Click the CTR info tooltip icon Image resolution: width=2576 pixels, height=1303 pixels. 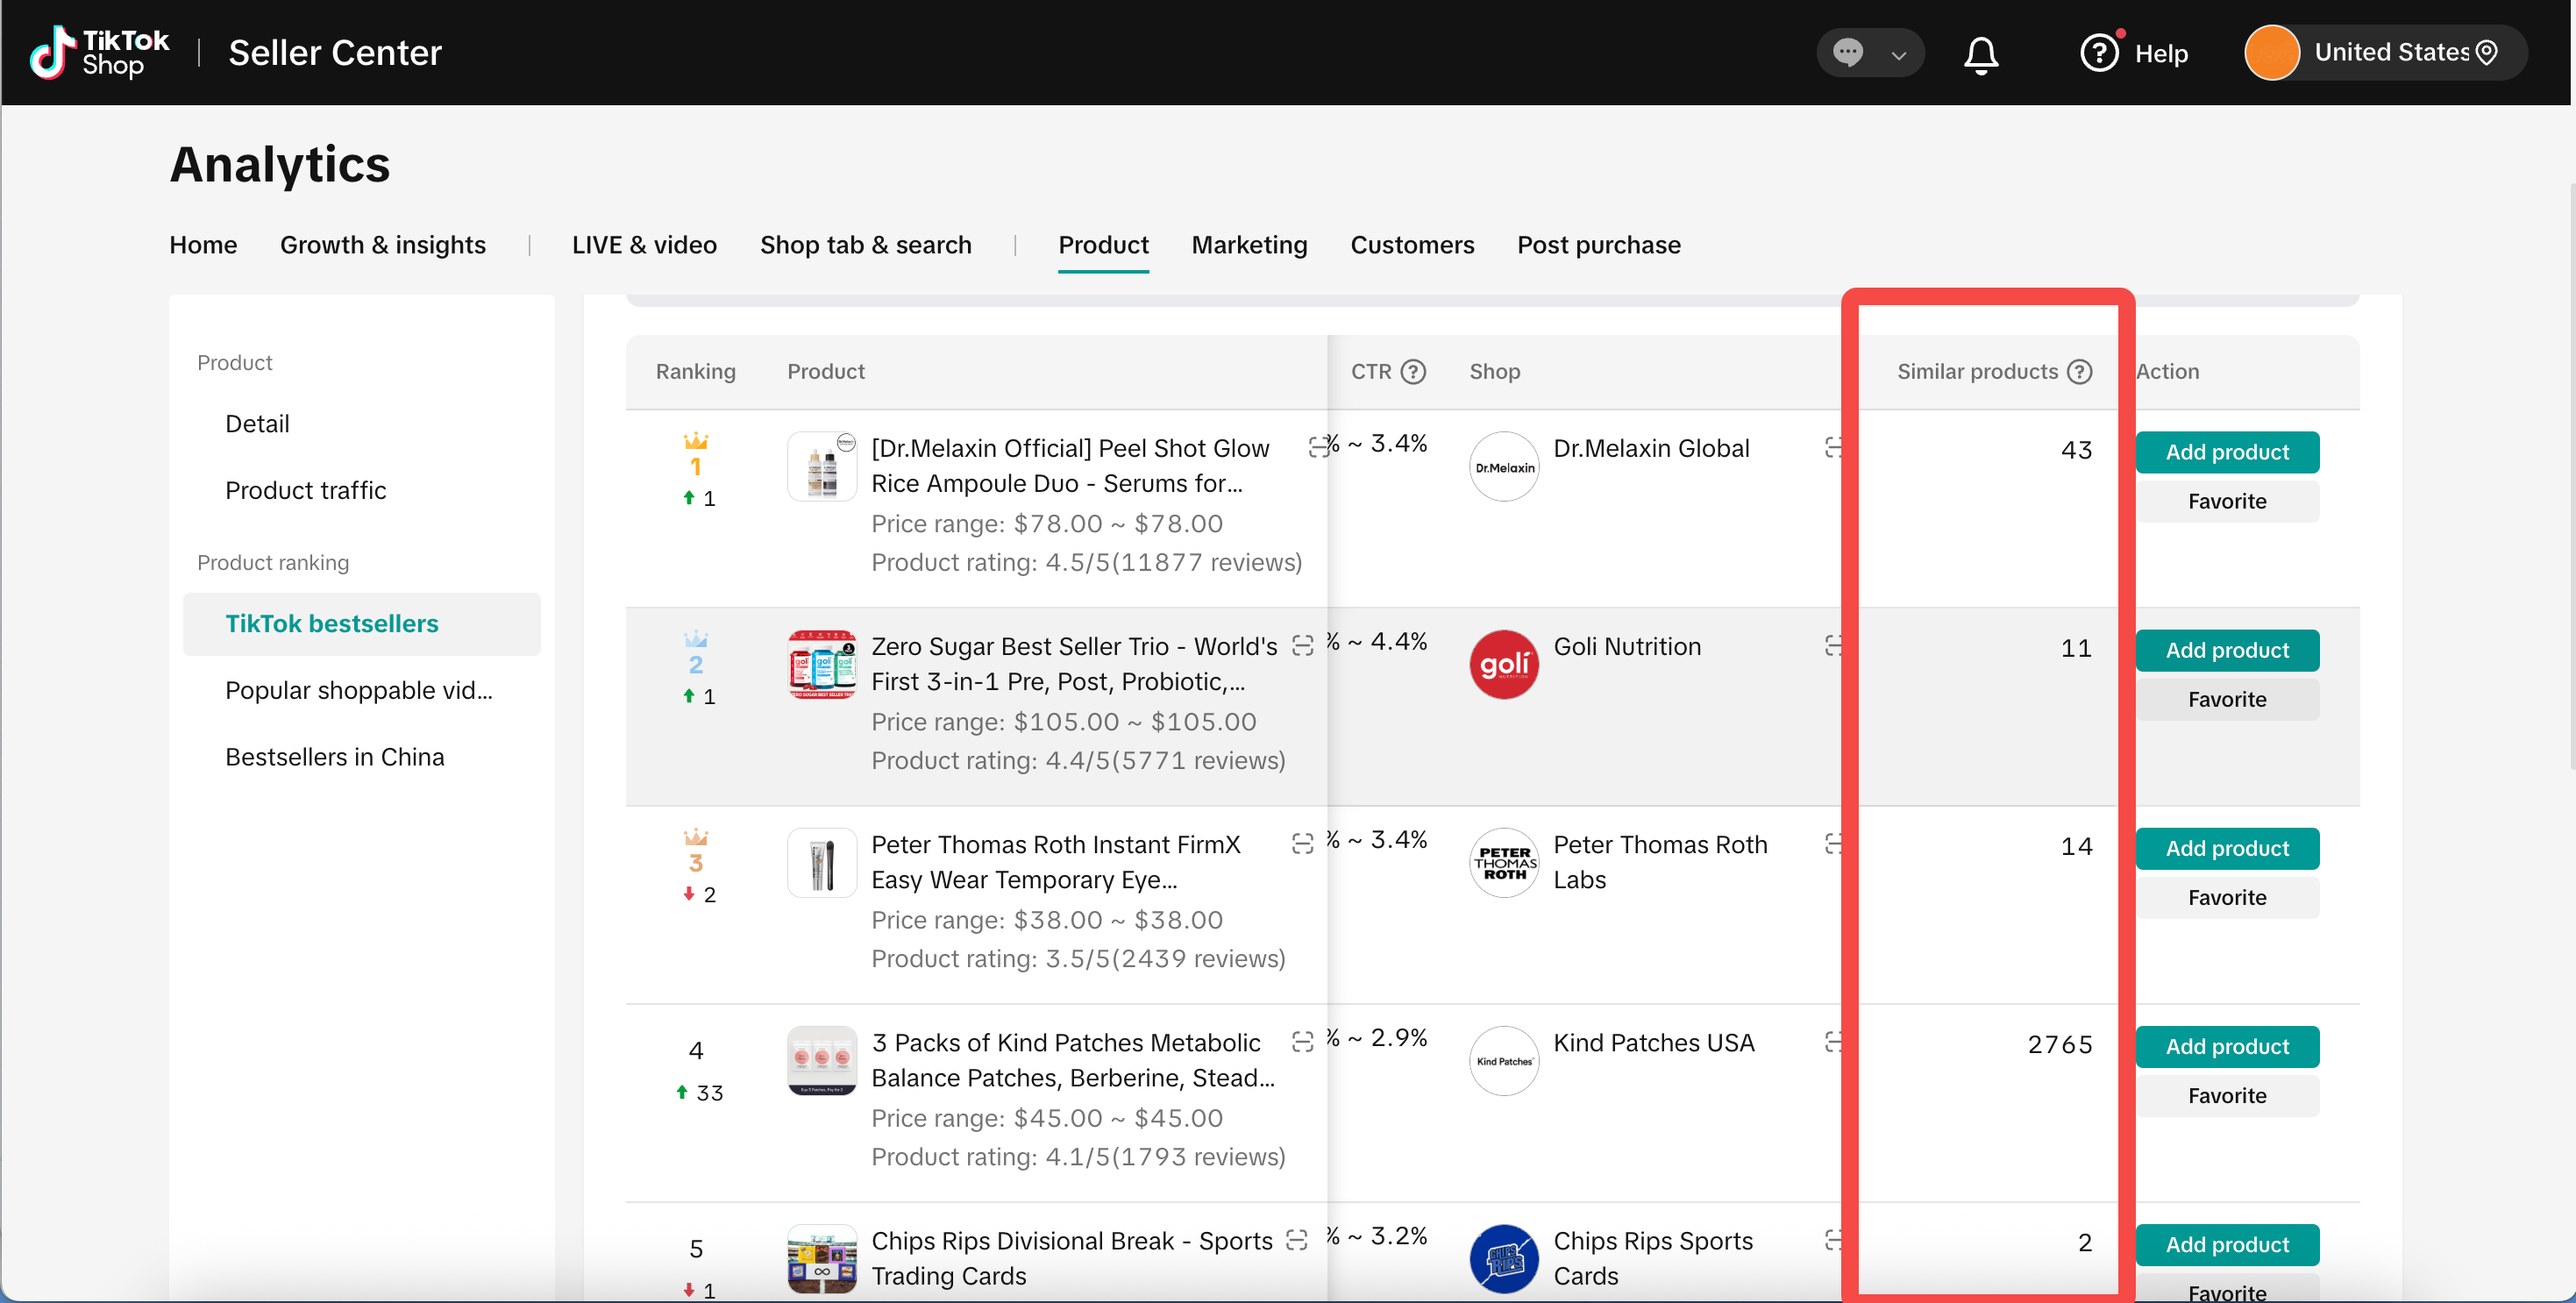click(1413, 372)
